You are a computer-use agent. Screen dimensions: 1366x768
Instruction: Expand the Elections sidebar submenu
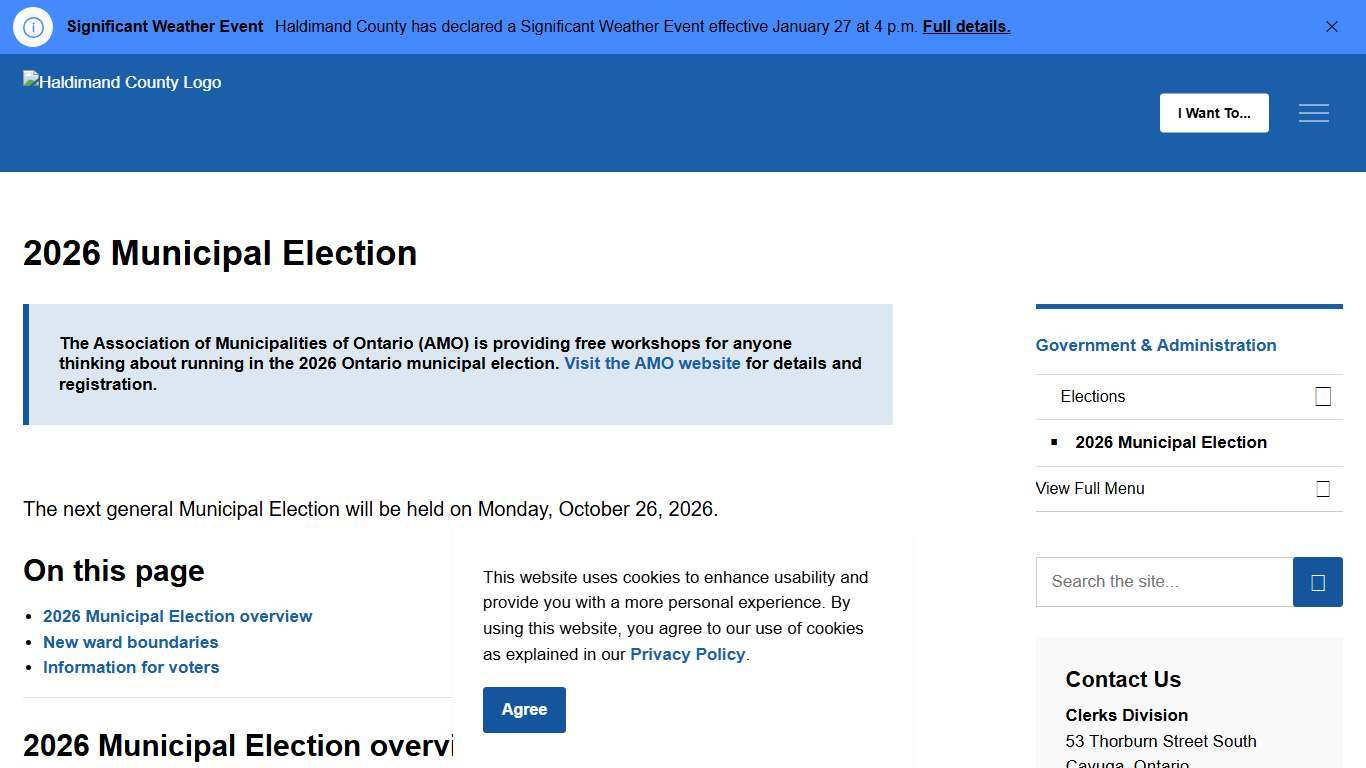pos(1323,397)
